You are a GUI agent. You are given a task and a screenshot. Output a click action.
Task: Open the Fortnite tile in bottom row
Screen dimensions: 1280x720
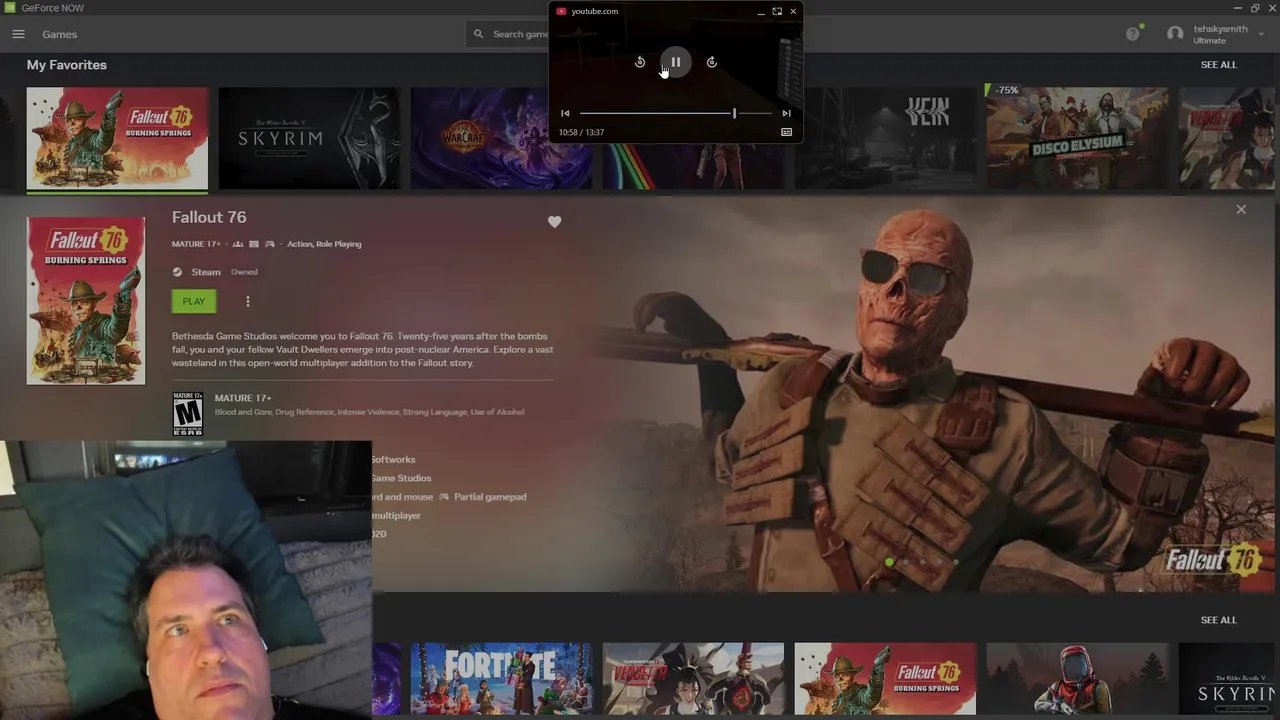coord(501,678)
